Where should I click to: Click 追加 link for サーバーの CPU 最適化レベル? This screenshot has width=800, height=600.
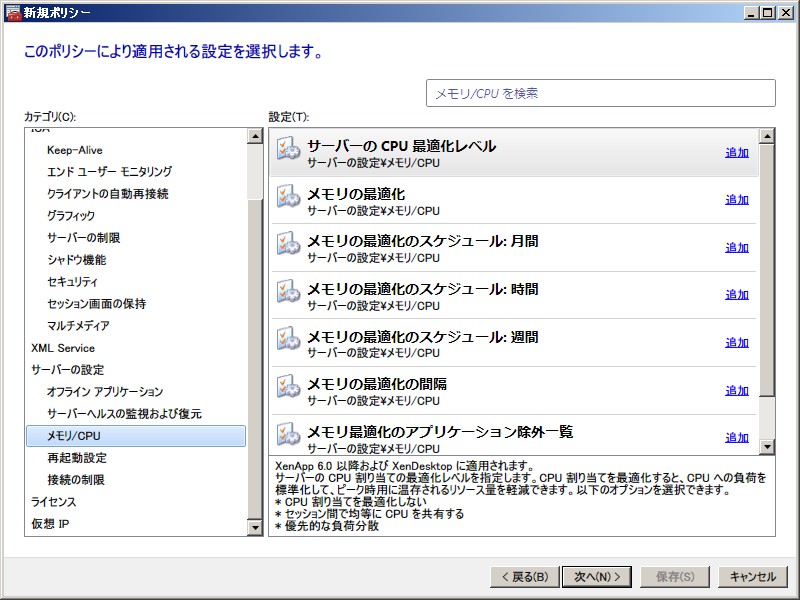coord(736,152)
